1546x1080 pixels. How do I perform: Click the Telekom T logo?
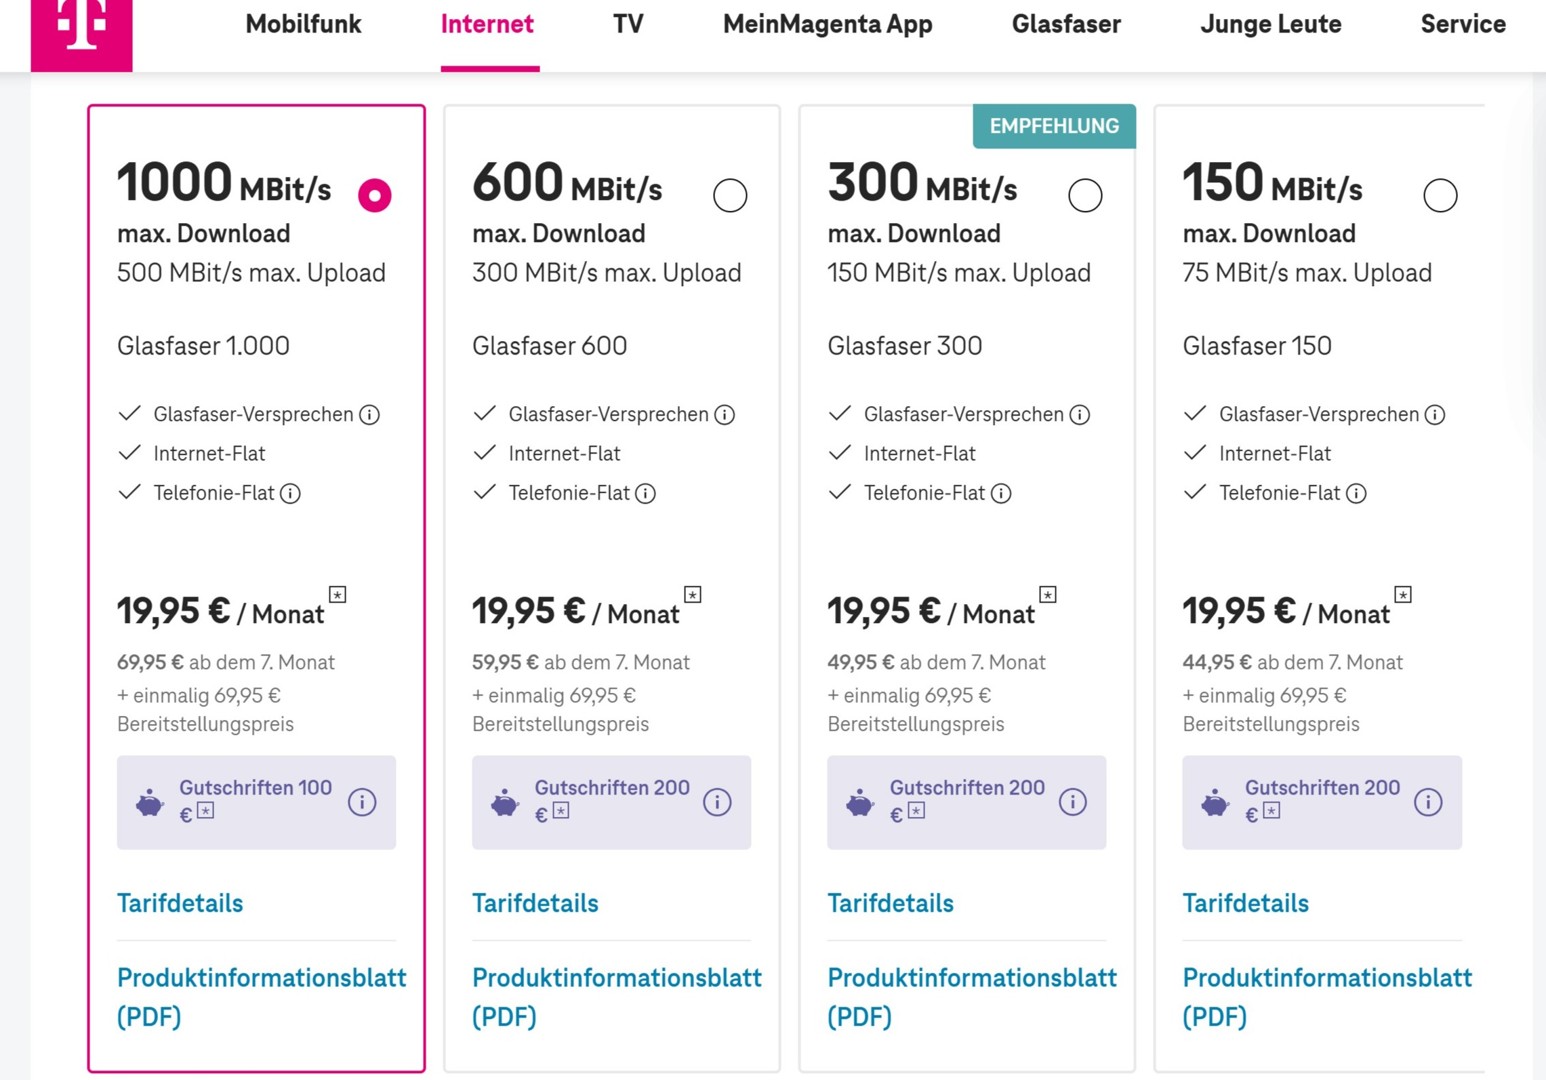pos(81,30)
